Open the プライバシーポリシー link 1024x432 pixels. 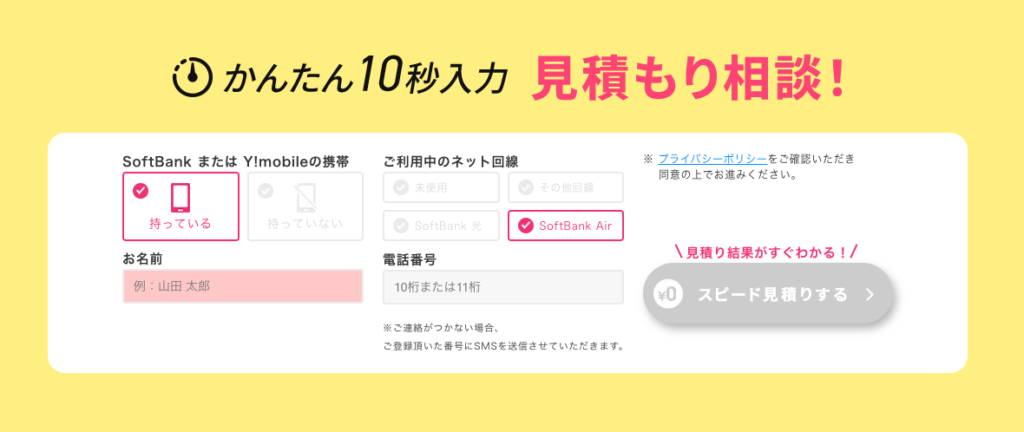point(712,159)
